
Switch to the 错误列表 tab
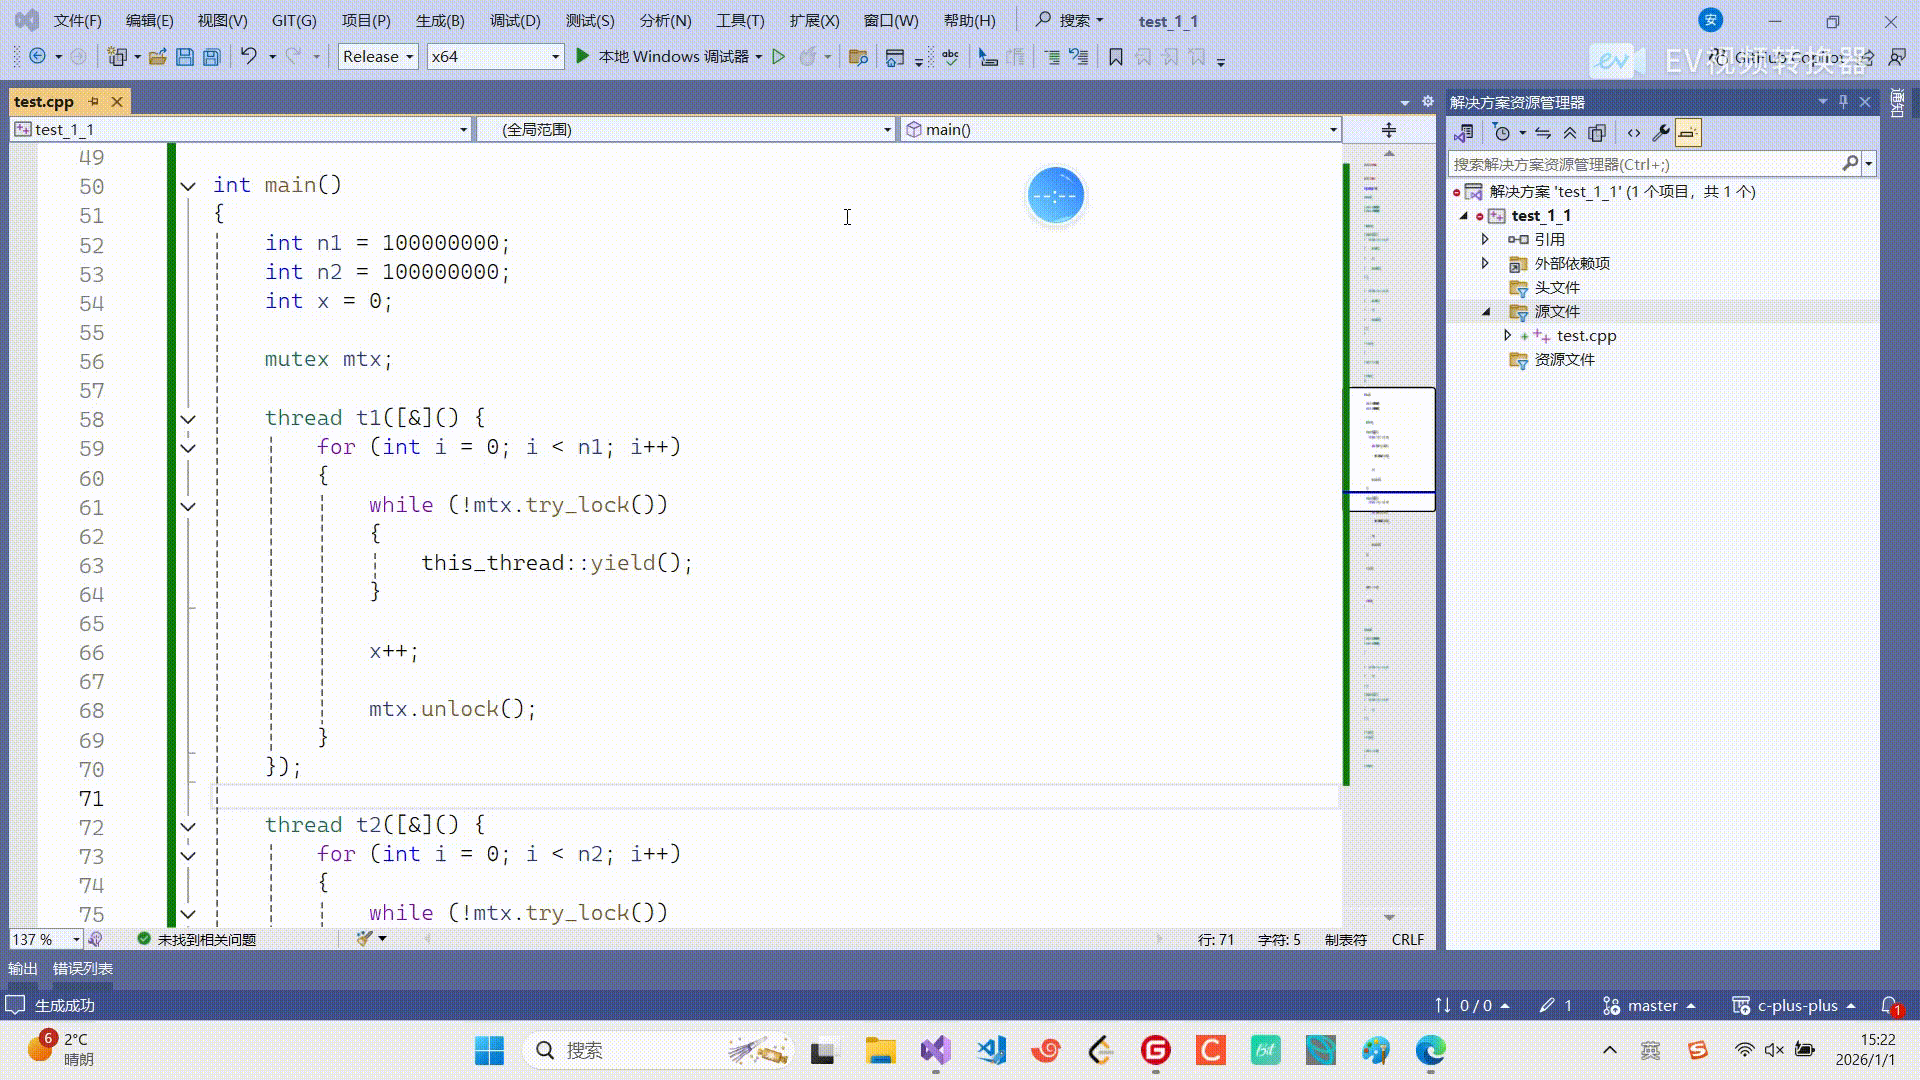point(83,968)
